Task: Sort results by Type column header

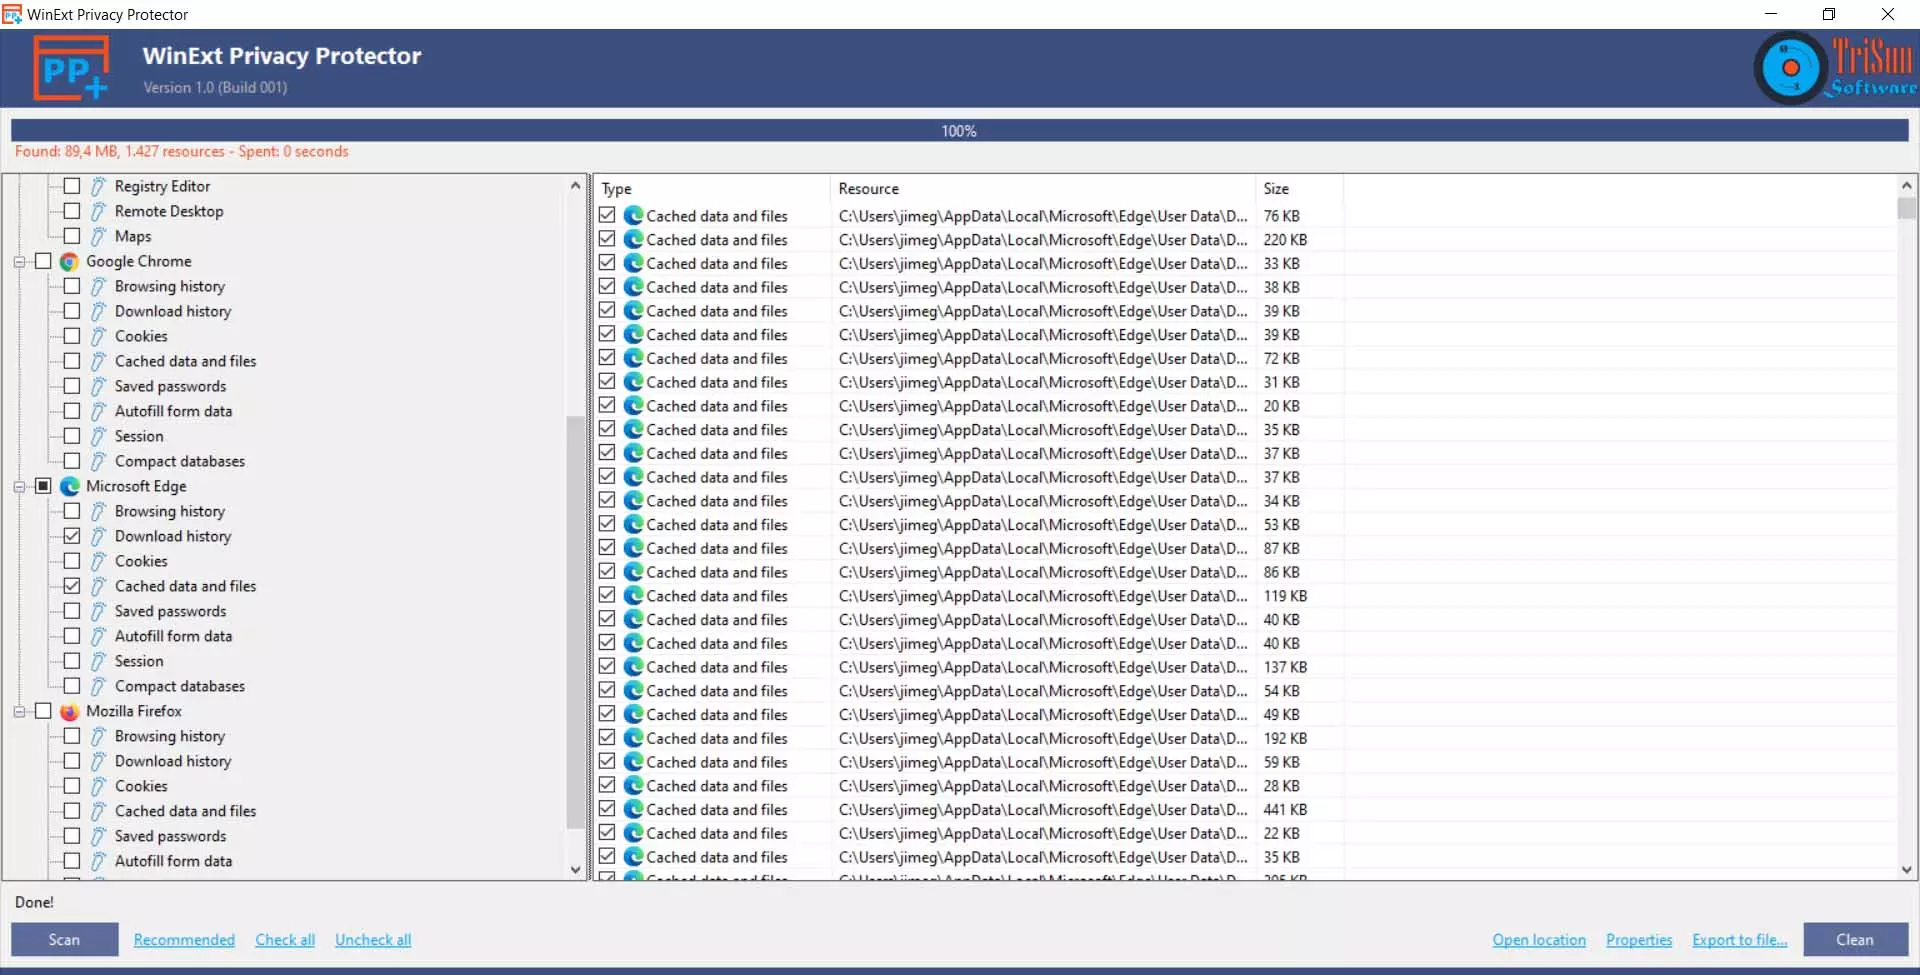Action: click(712, 189)
